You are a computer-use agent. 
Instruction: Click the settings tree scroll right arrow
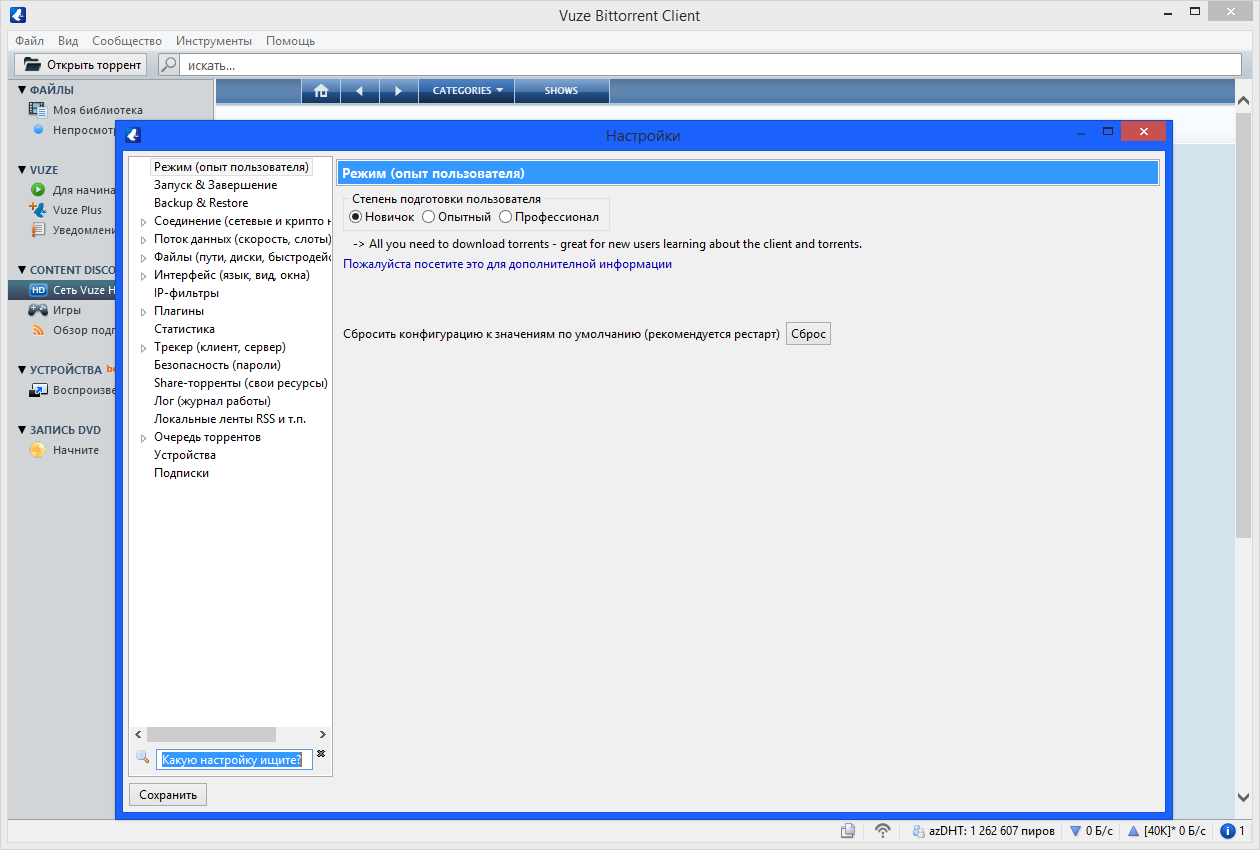(x=322, y=734)
